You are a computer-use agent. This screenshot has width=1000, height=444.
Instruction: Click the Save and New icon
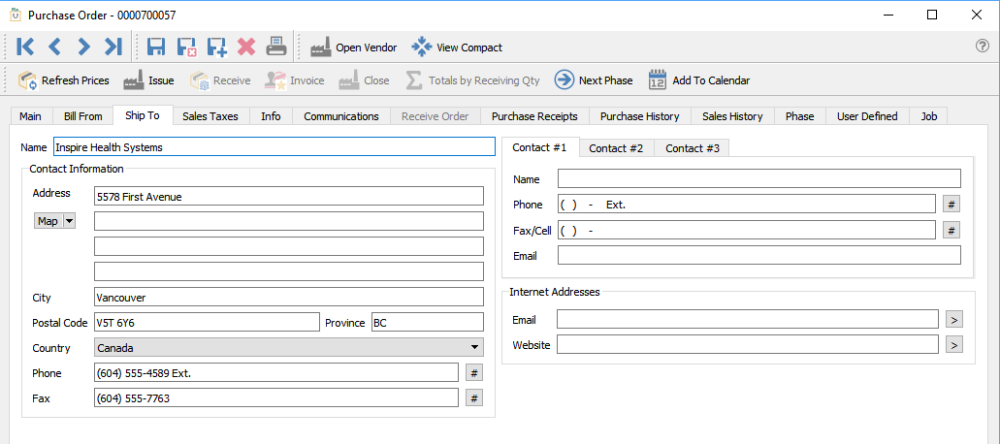tap(216, 47)
